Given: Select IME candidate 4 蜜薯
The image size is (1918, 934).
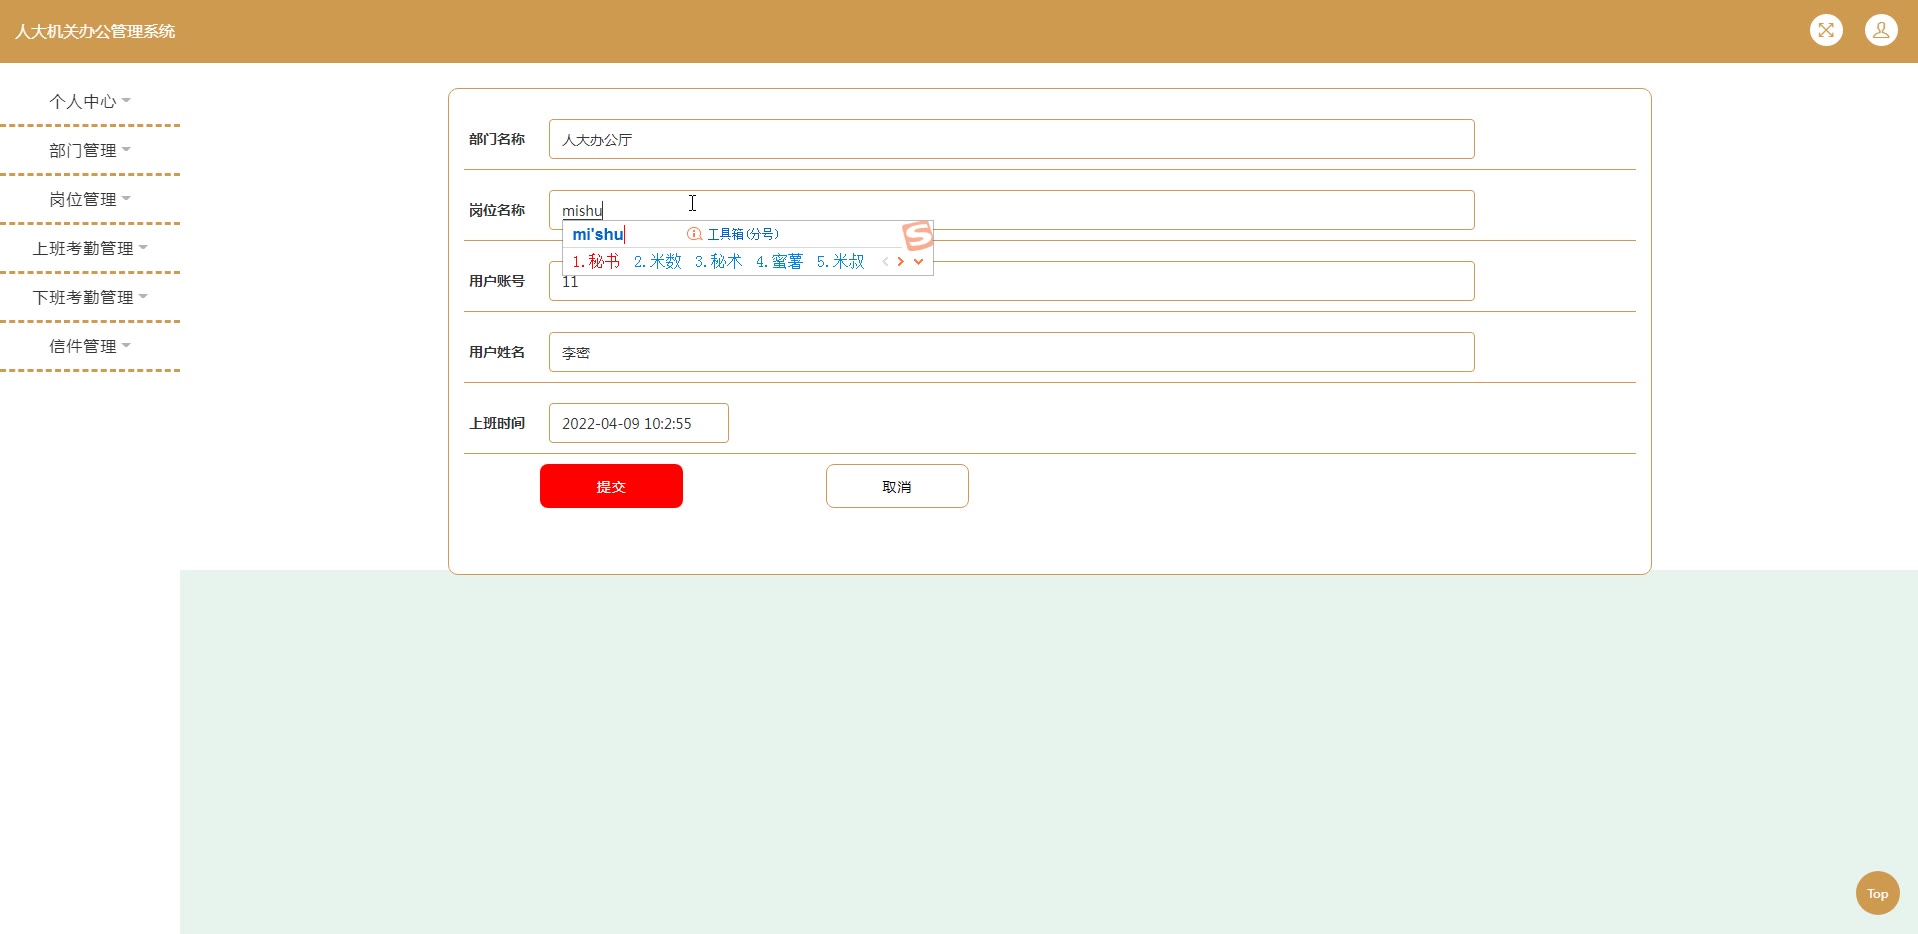Looking at the screenshot, I should click(779, 262).
